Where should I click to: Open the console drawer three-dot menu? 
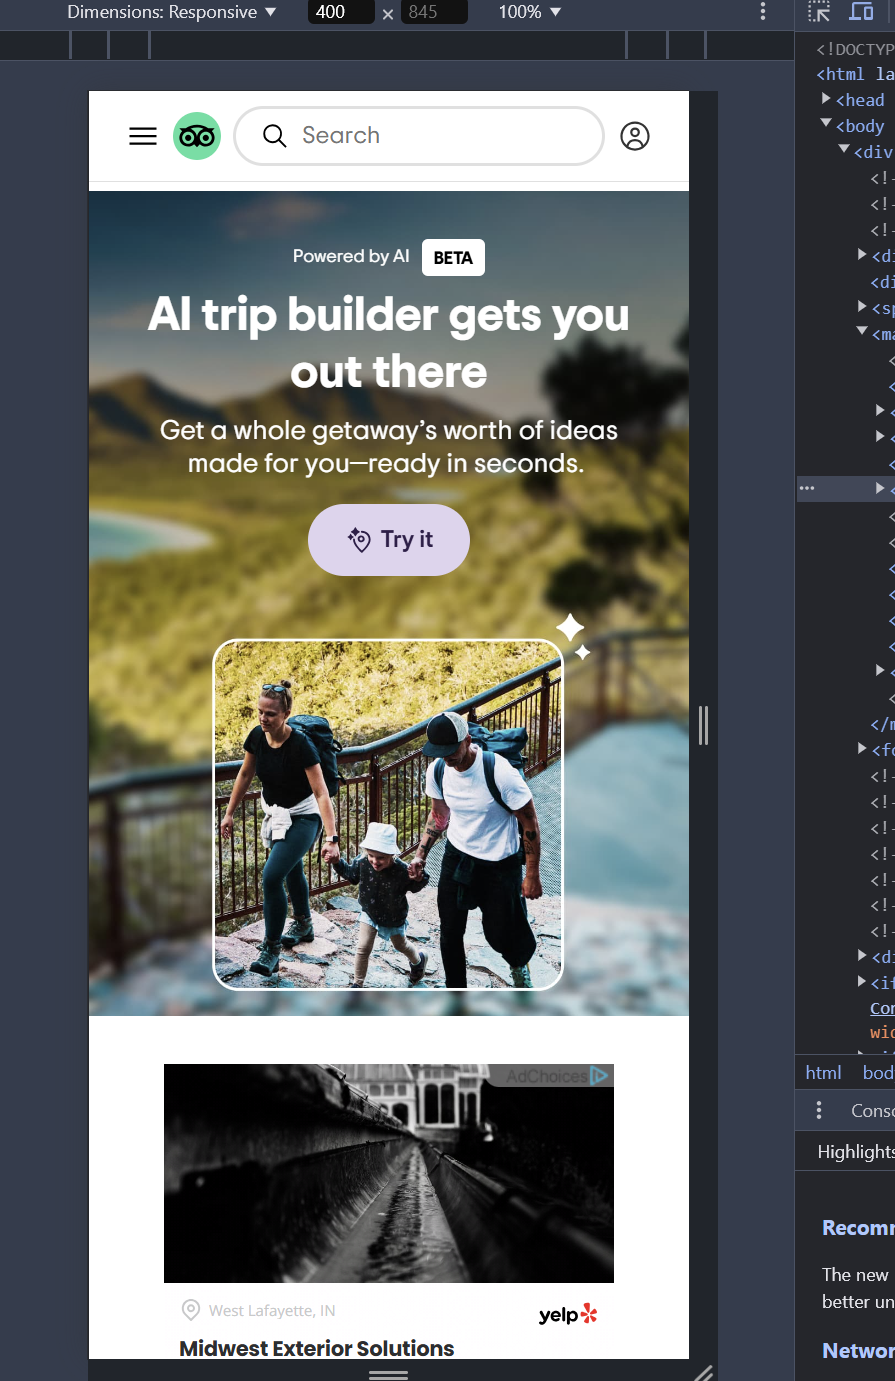[x=819, y=1110]
